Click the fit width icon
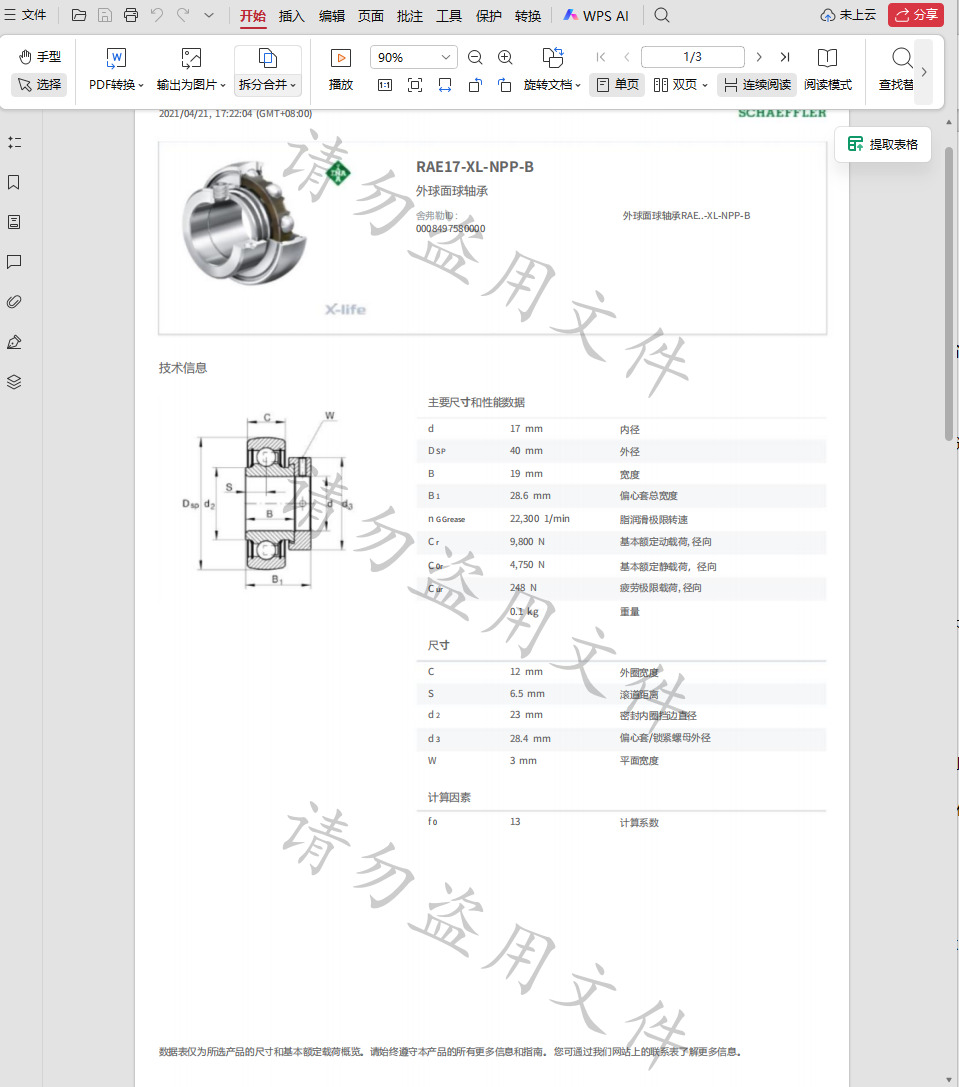 tap(444, 85)
